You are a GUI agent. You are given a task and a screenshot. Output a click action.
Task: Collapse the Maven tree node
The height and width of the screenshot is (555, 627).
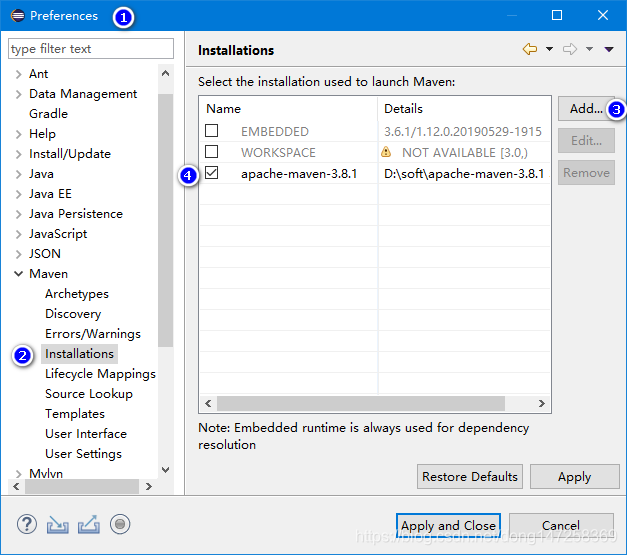[18, 274]
